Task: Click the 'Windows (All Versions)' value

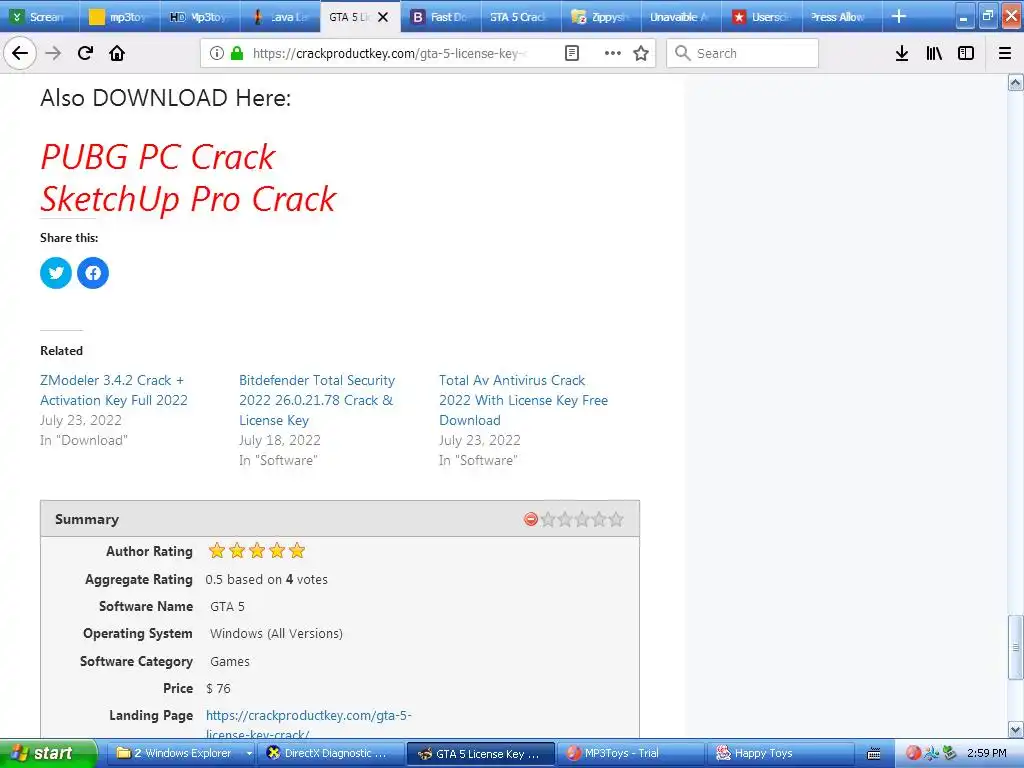Action: tap(276, 633)
